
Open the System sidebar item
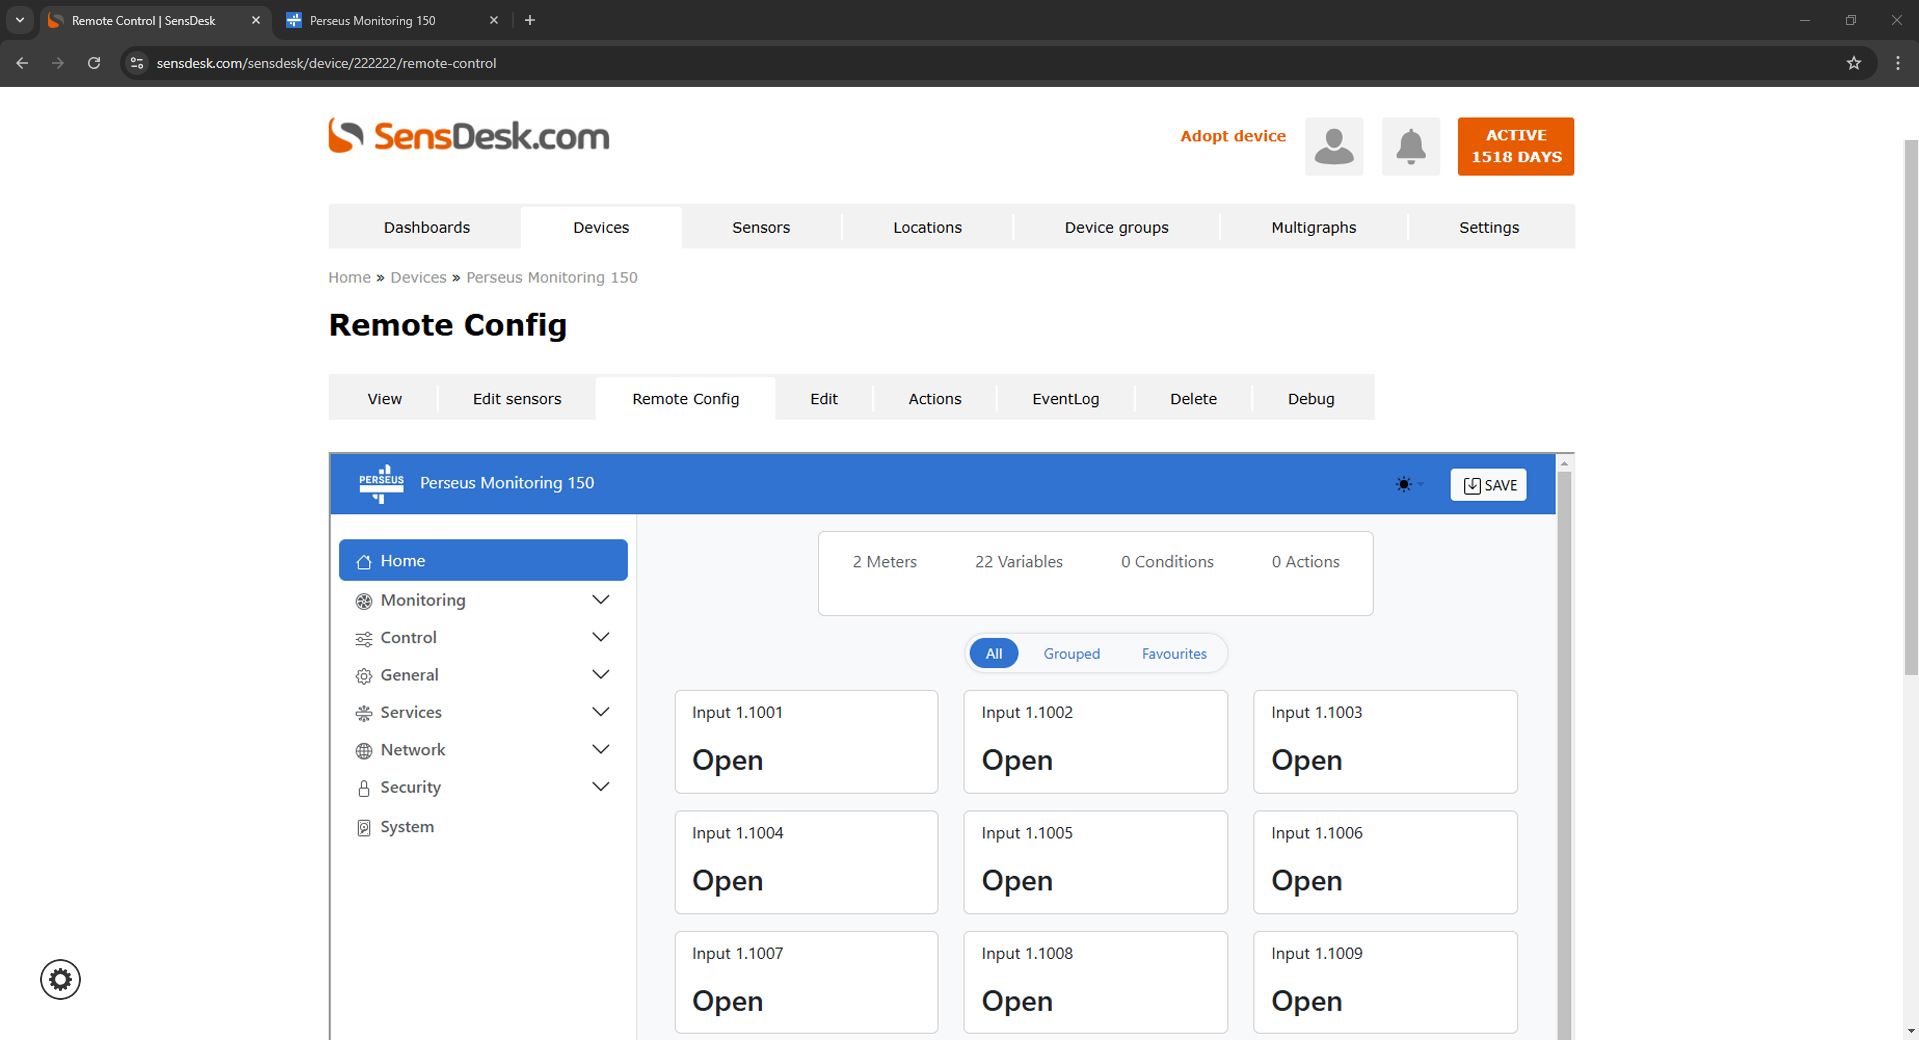coord(406,827)
